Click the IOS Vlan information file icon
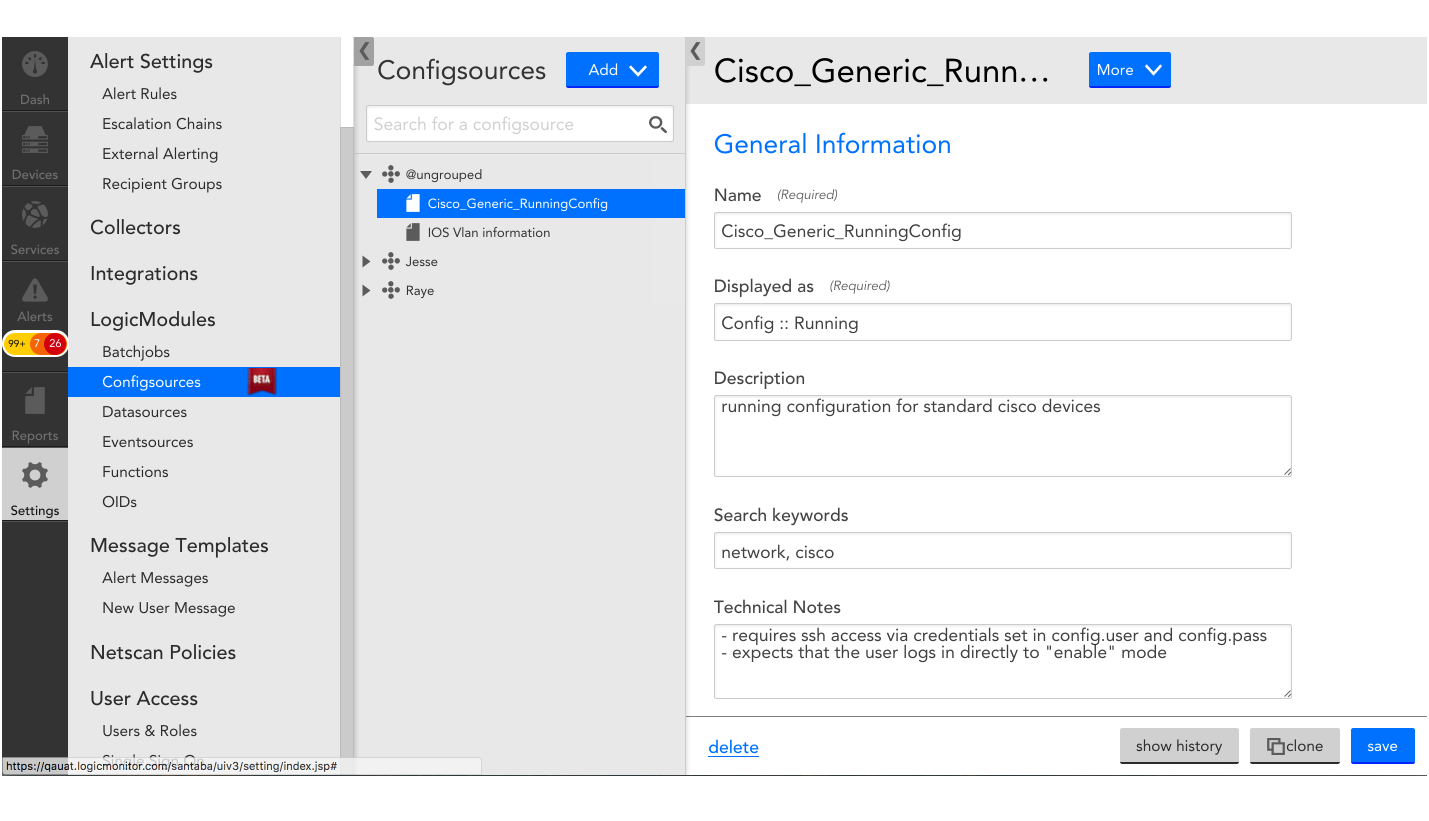Screen dimensions: 1429x821 tap(412, 232)
